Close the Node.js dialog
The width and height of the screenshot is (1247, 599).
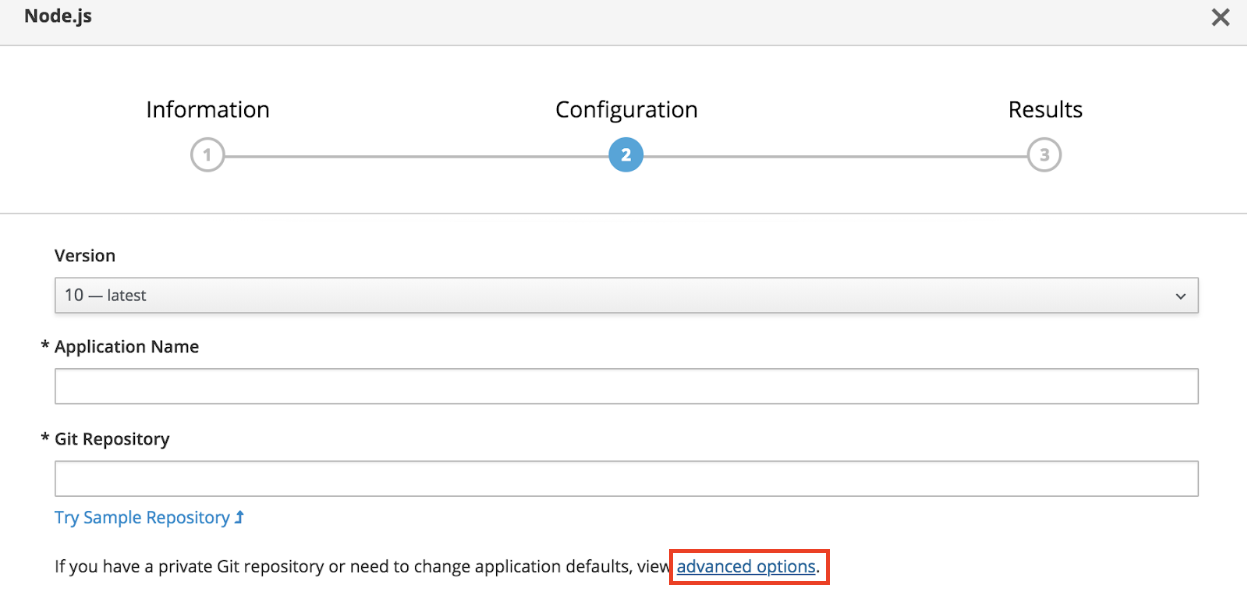(x=1220, y=18)
